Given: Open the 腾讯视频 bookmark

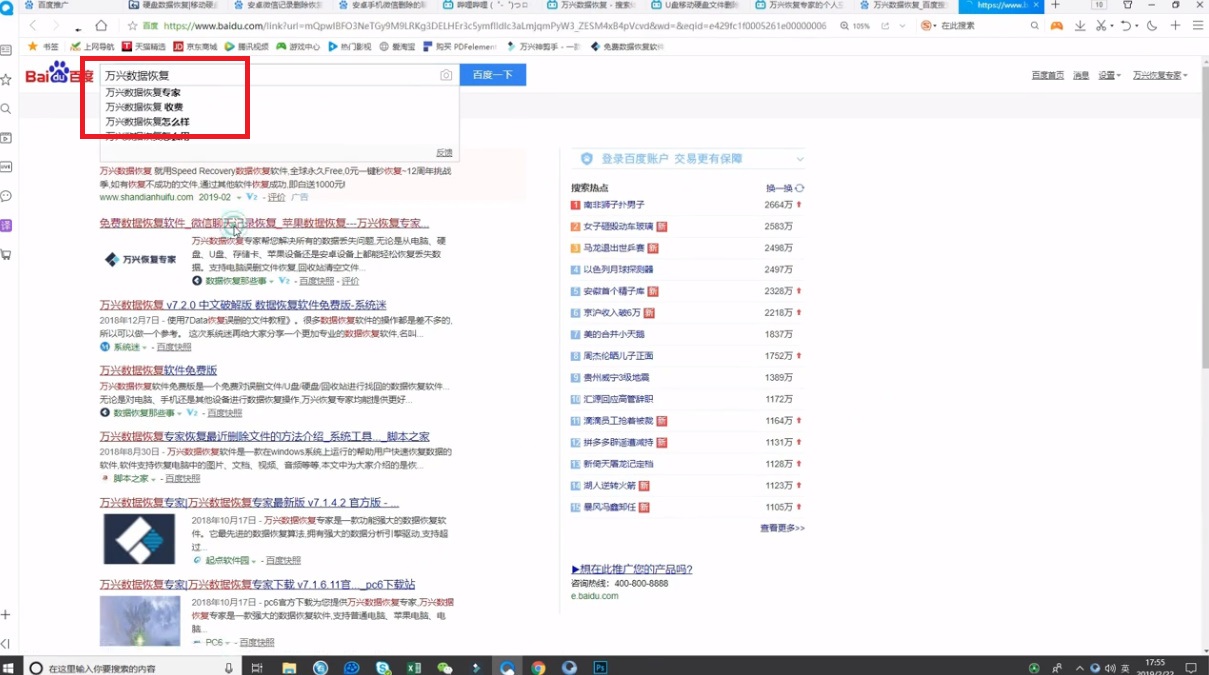Looking at the screenshot, I should [247, 46].
